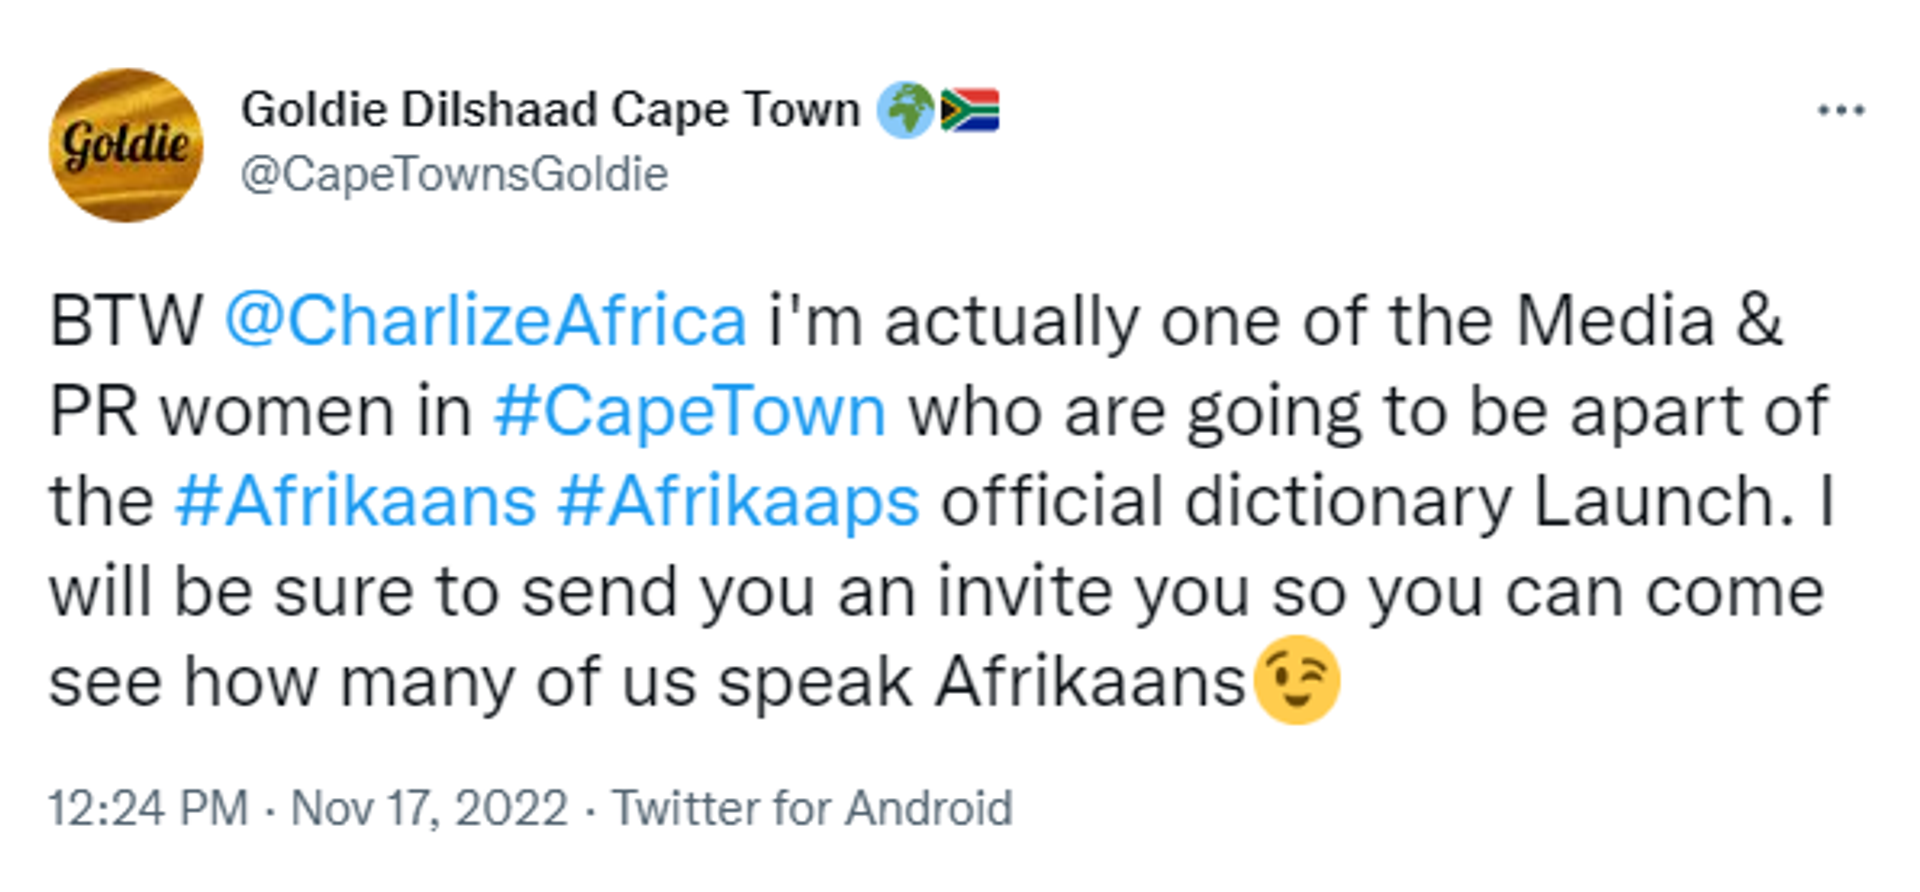Open the @CapeTownsGoldie handle
The width and height of the screenshot is (1920, 892).
(x=455, y=174)
